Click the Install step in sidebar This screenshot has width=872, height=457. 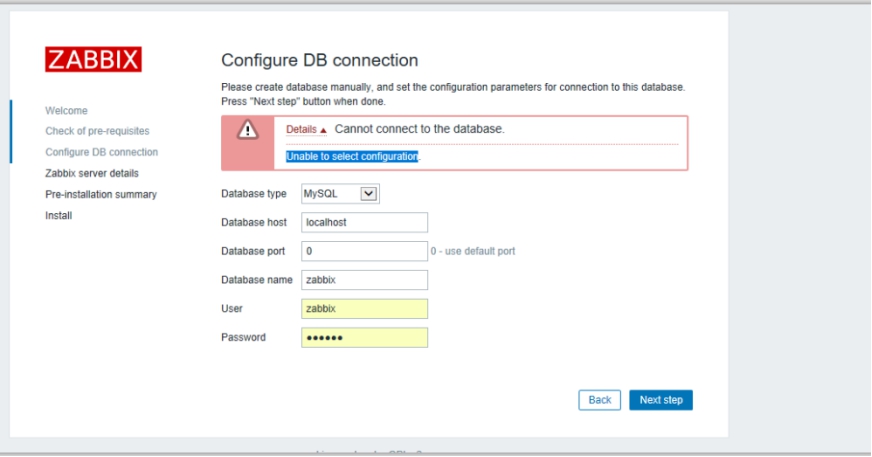(58, 215)
